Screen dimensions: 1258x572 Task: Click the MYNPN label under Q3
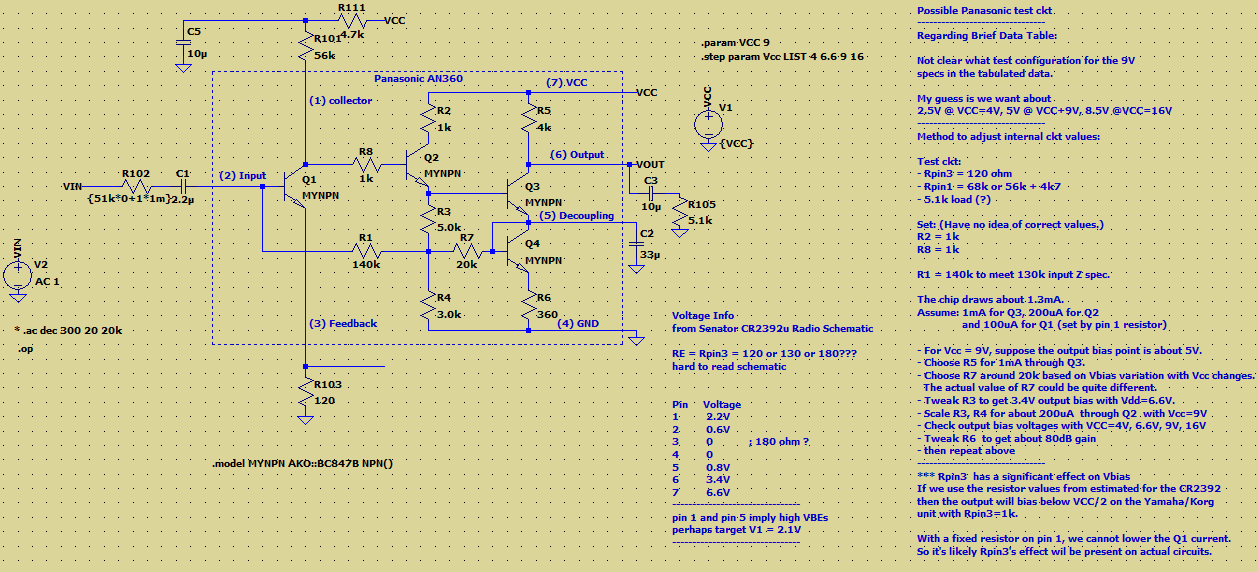click(544, 201)
